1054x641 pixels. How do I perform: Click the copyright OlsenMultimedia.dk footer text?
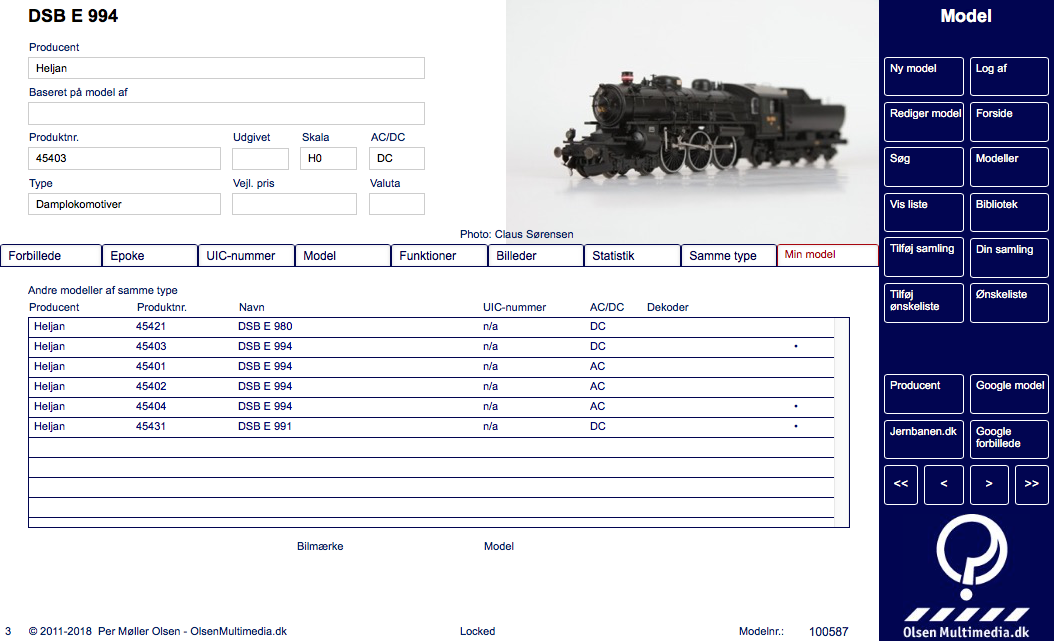click(157, 632)
